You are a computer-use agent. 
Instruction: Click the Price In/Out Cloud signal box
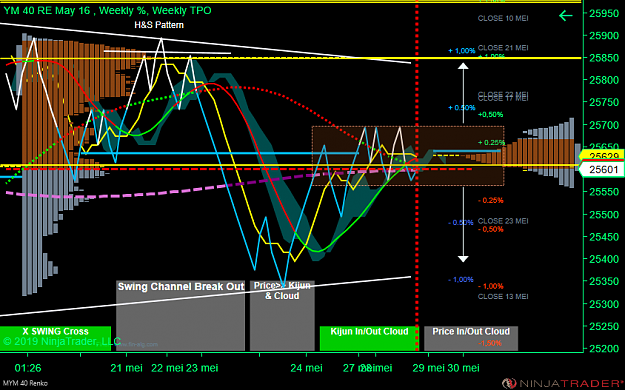(471, 338)
